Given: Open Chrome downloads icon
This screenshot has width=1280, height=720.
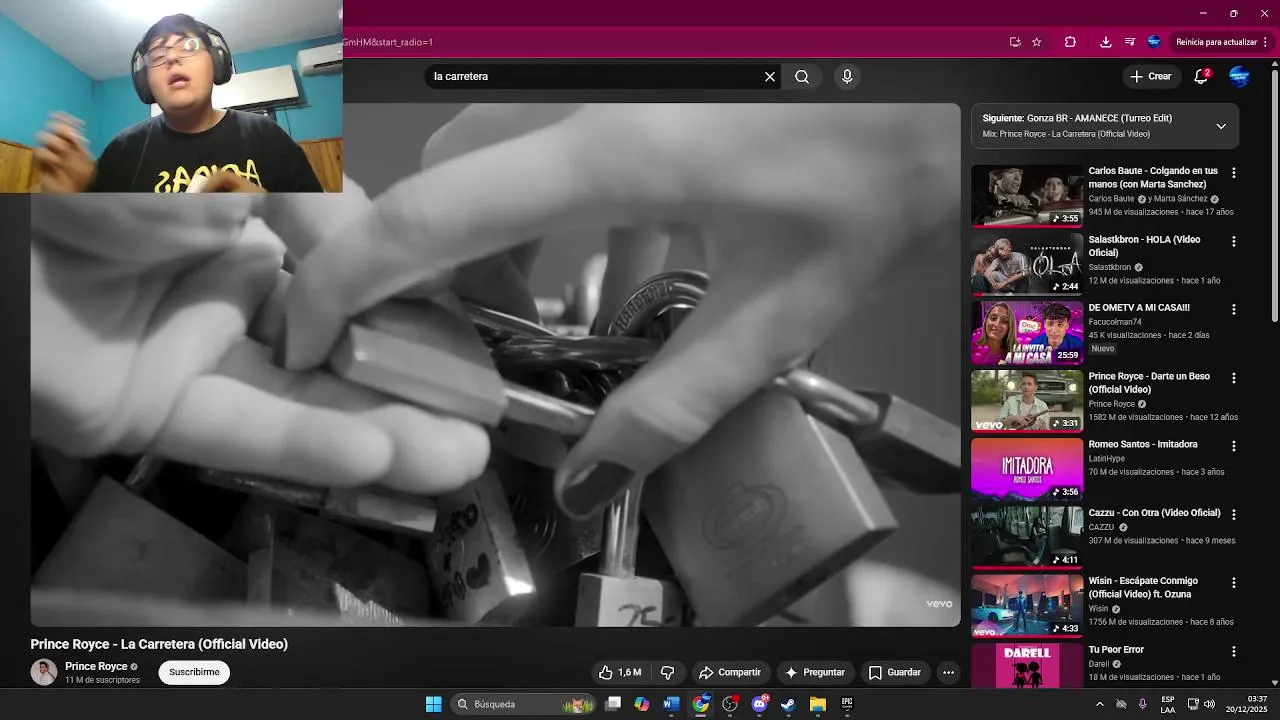Looking at the screenshot, I should tap(1105, 42).
